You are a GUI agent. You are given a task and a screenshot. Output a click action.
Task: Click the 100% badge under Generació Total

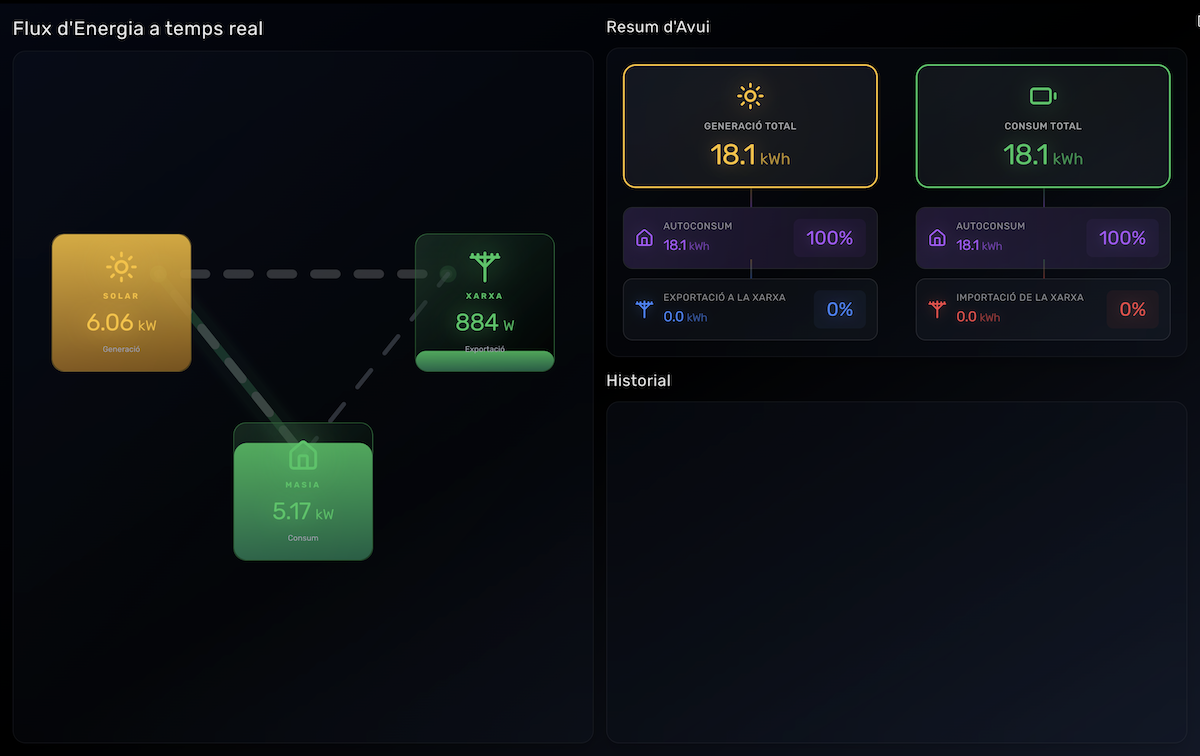(829, 238)
